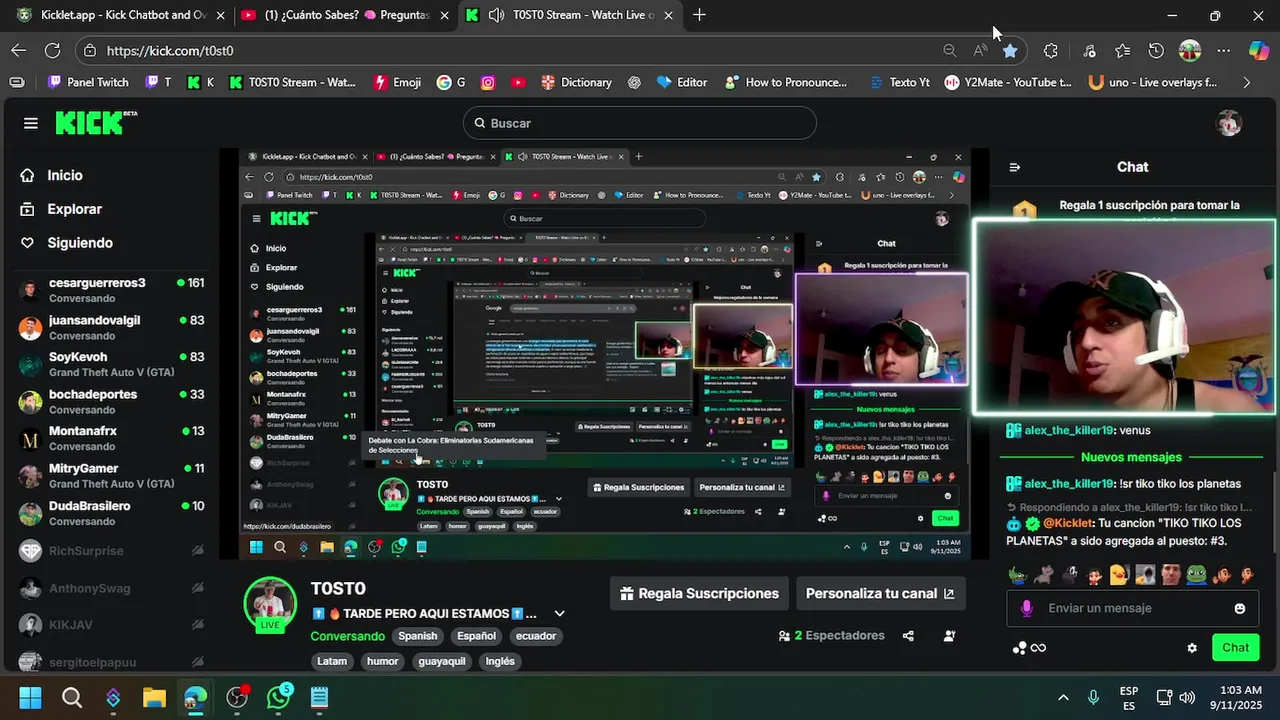Open a new browser tab
Viewport: 1280px width, 720px height.
(699, 15)
